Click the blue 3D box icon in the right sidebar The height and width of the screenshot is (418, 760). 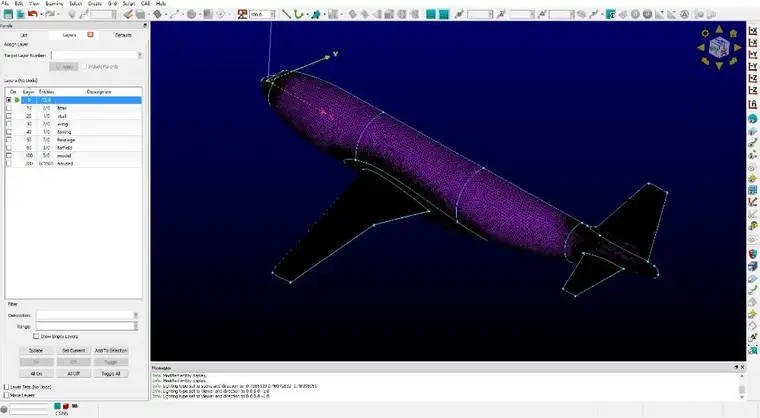coord(753,266)
